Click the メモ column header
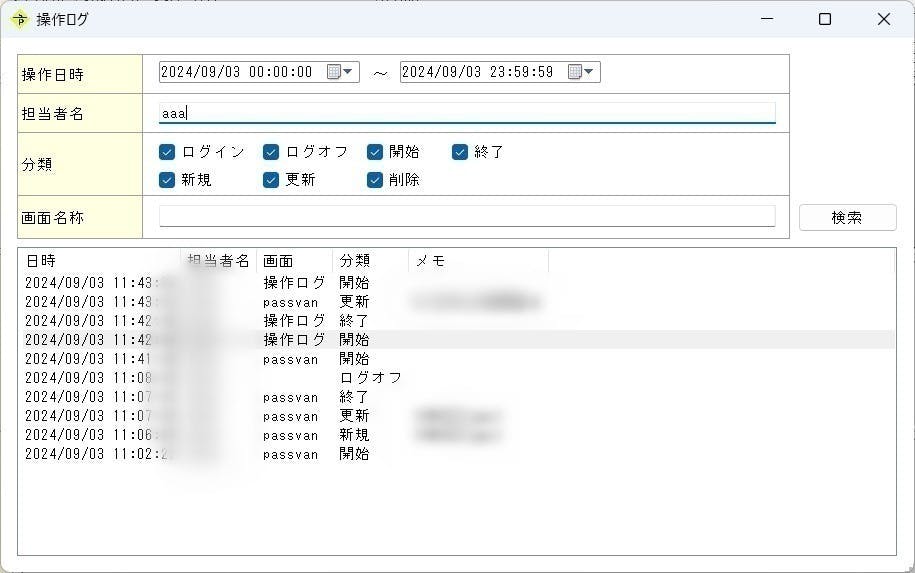The height and width of the screenshot is (573, 915). tap(478, 261)
